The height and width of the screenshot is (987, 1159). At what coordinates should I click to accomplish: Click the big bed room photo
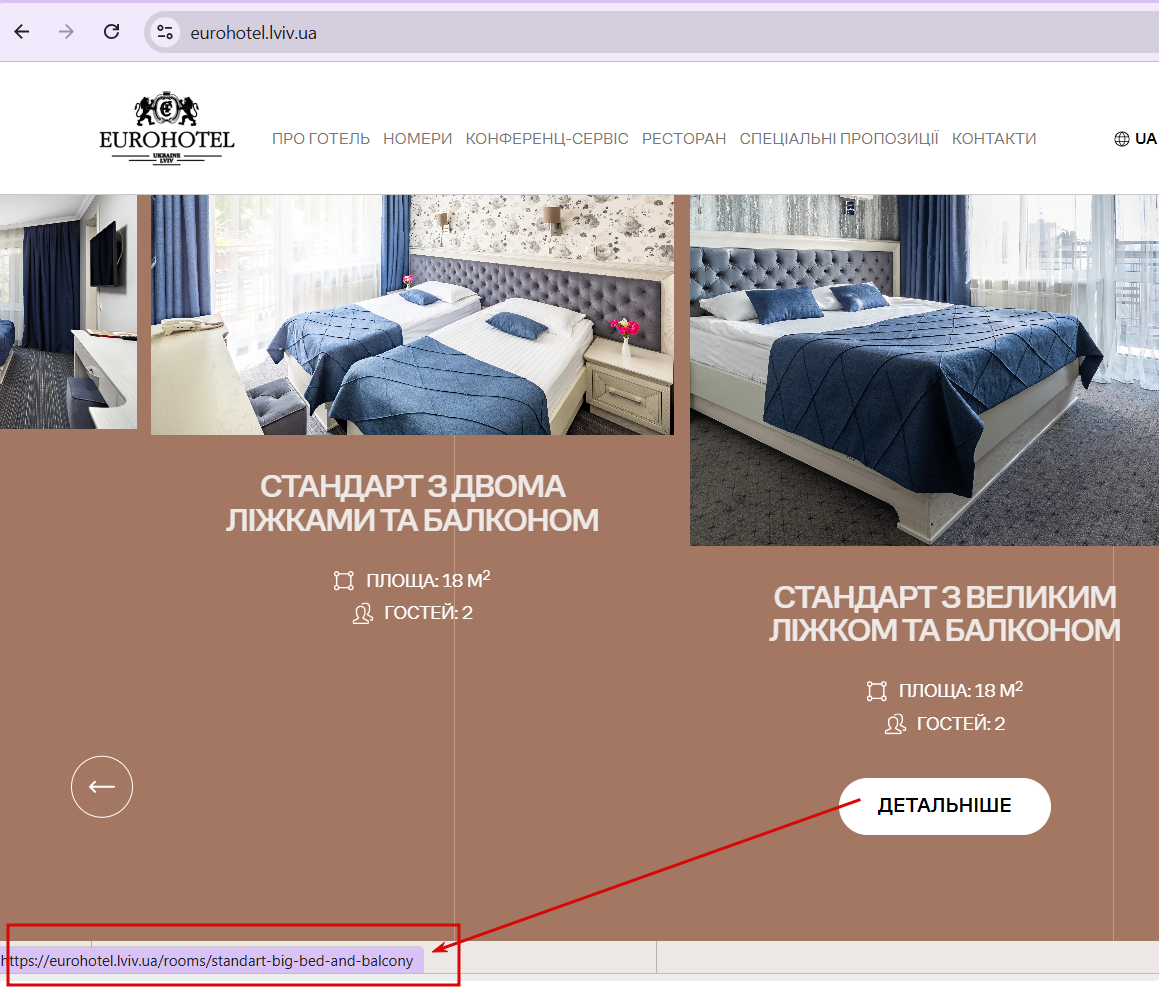point(924,370)
